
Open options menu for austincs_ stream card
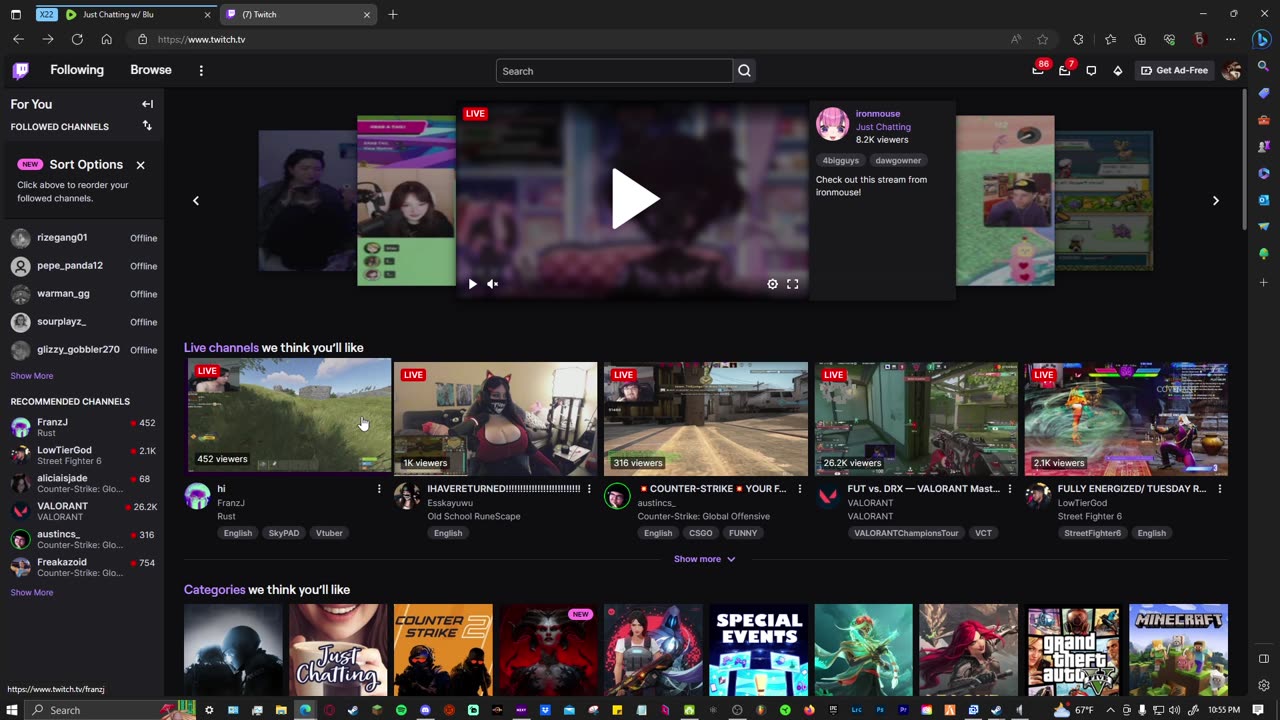[x=799, y=489]
